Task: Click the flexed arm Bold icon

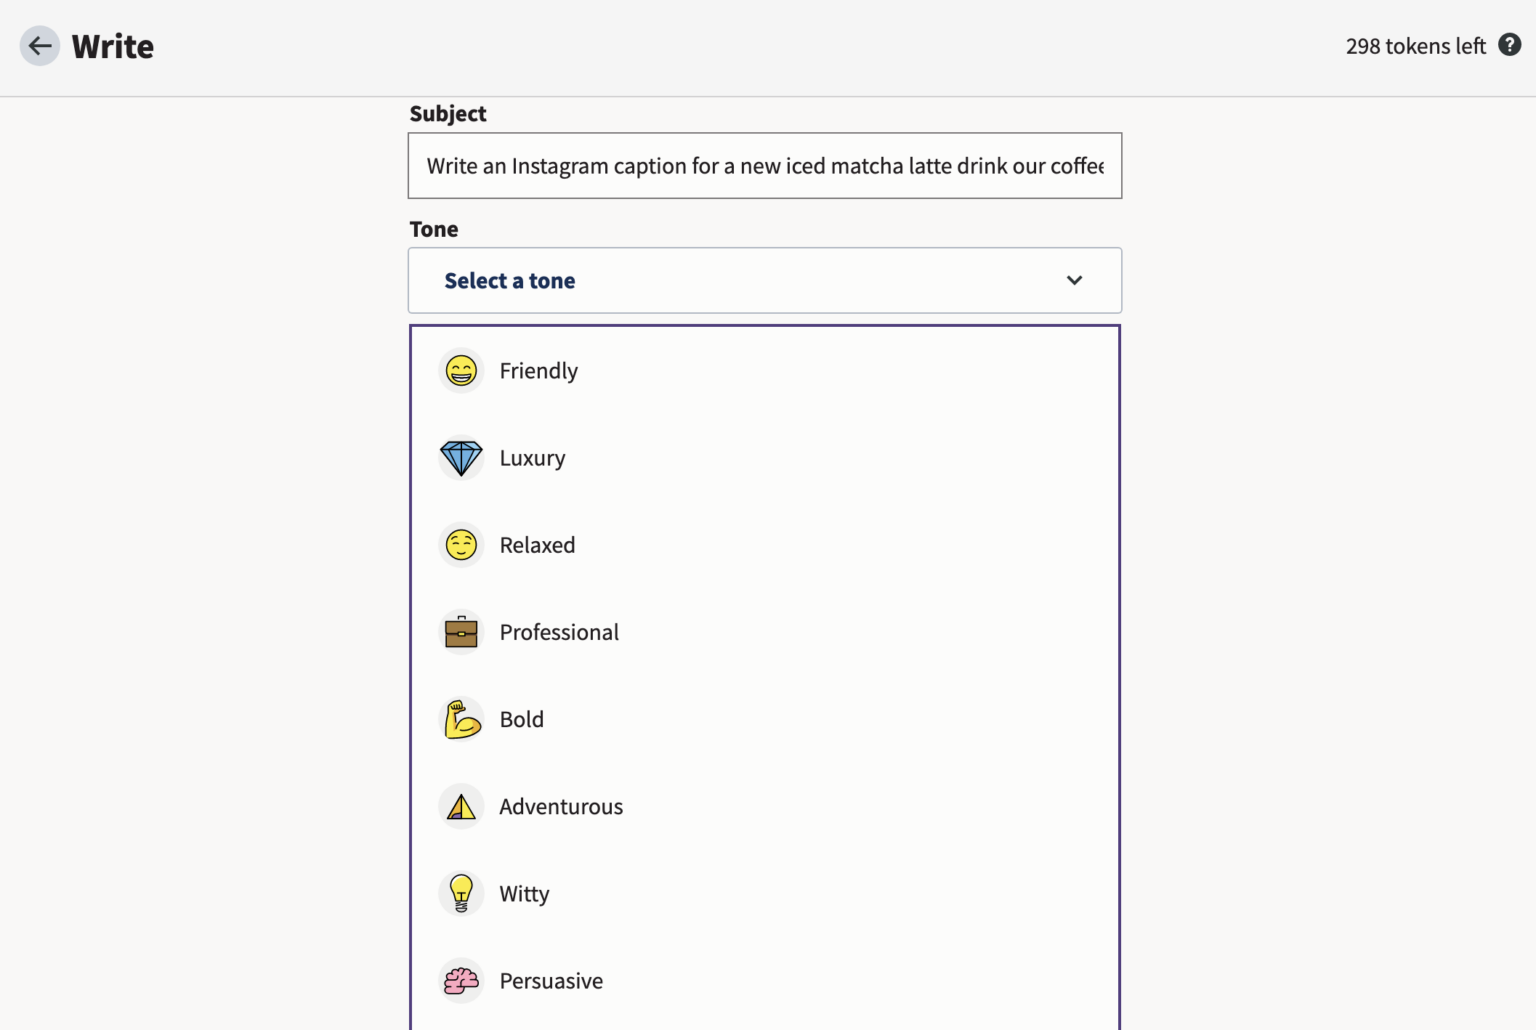Action: click(x=461, y=719)
